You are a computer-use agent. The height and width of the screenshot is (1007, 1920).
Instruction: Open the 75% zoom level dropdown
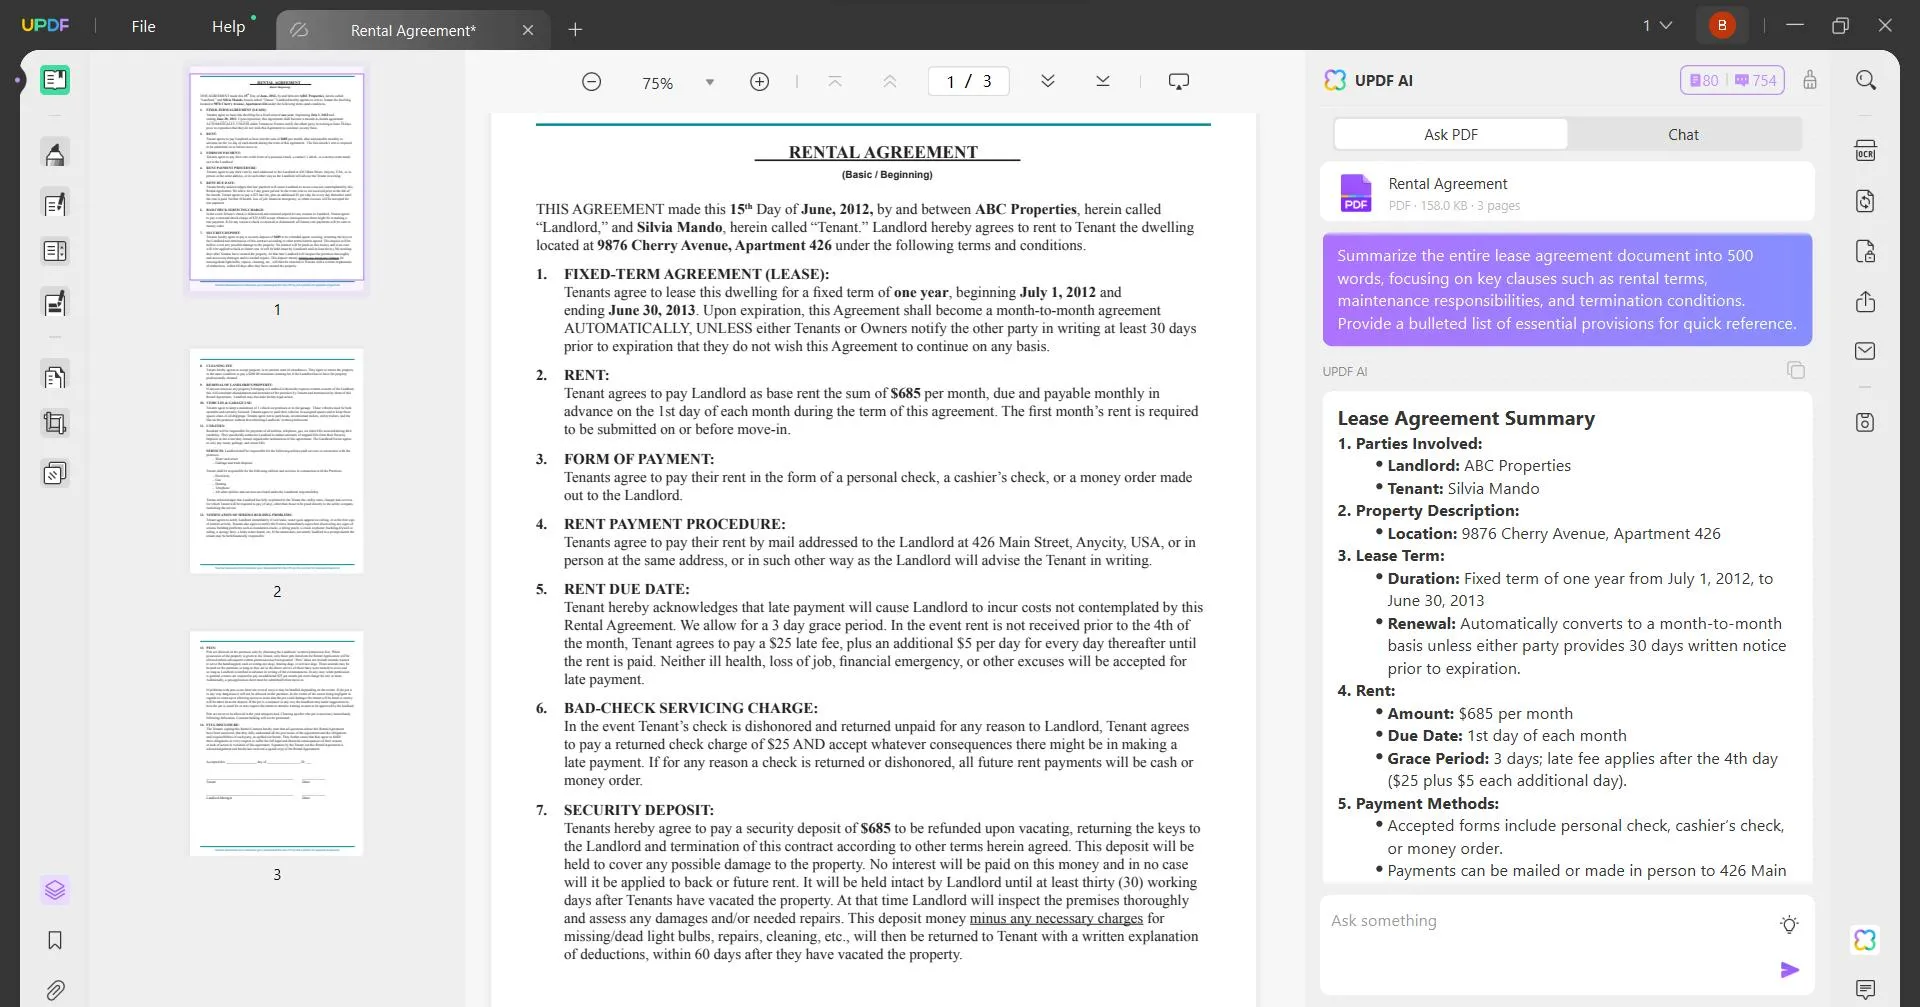pyautogui.click(x=709, y=82)
